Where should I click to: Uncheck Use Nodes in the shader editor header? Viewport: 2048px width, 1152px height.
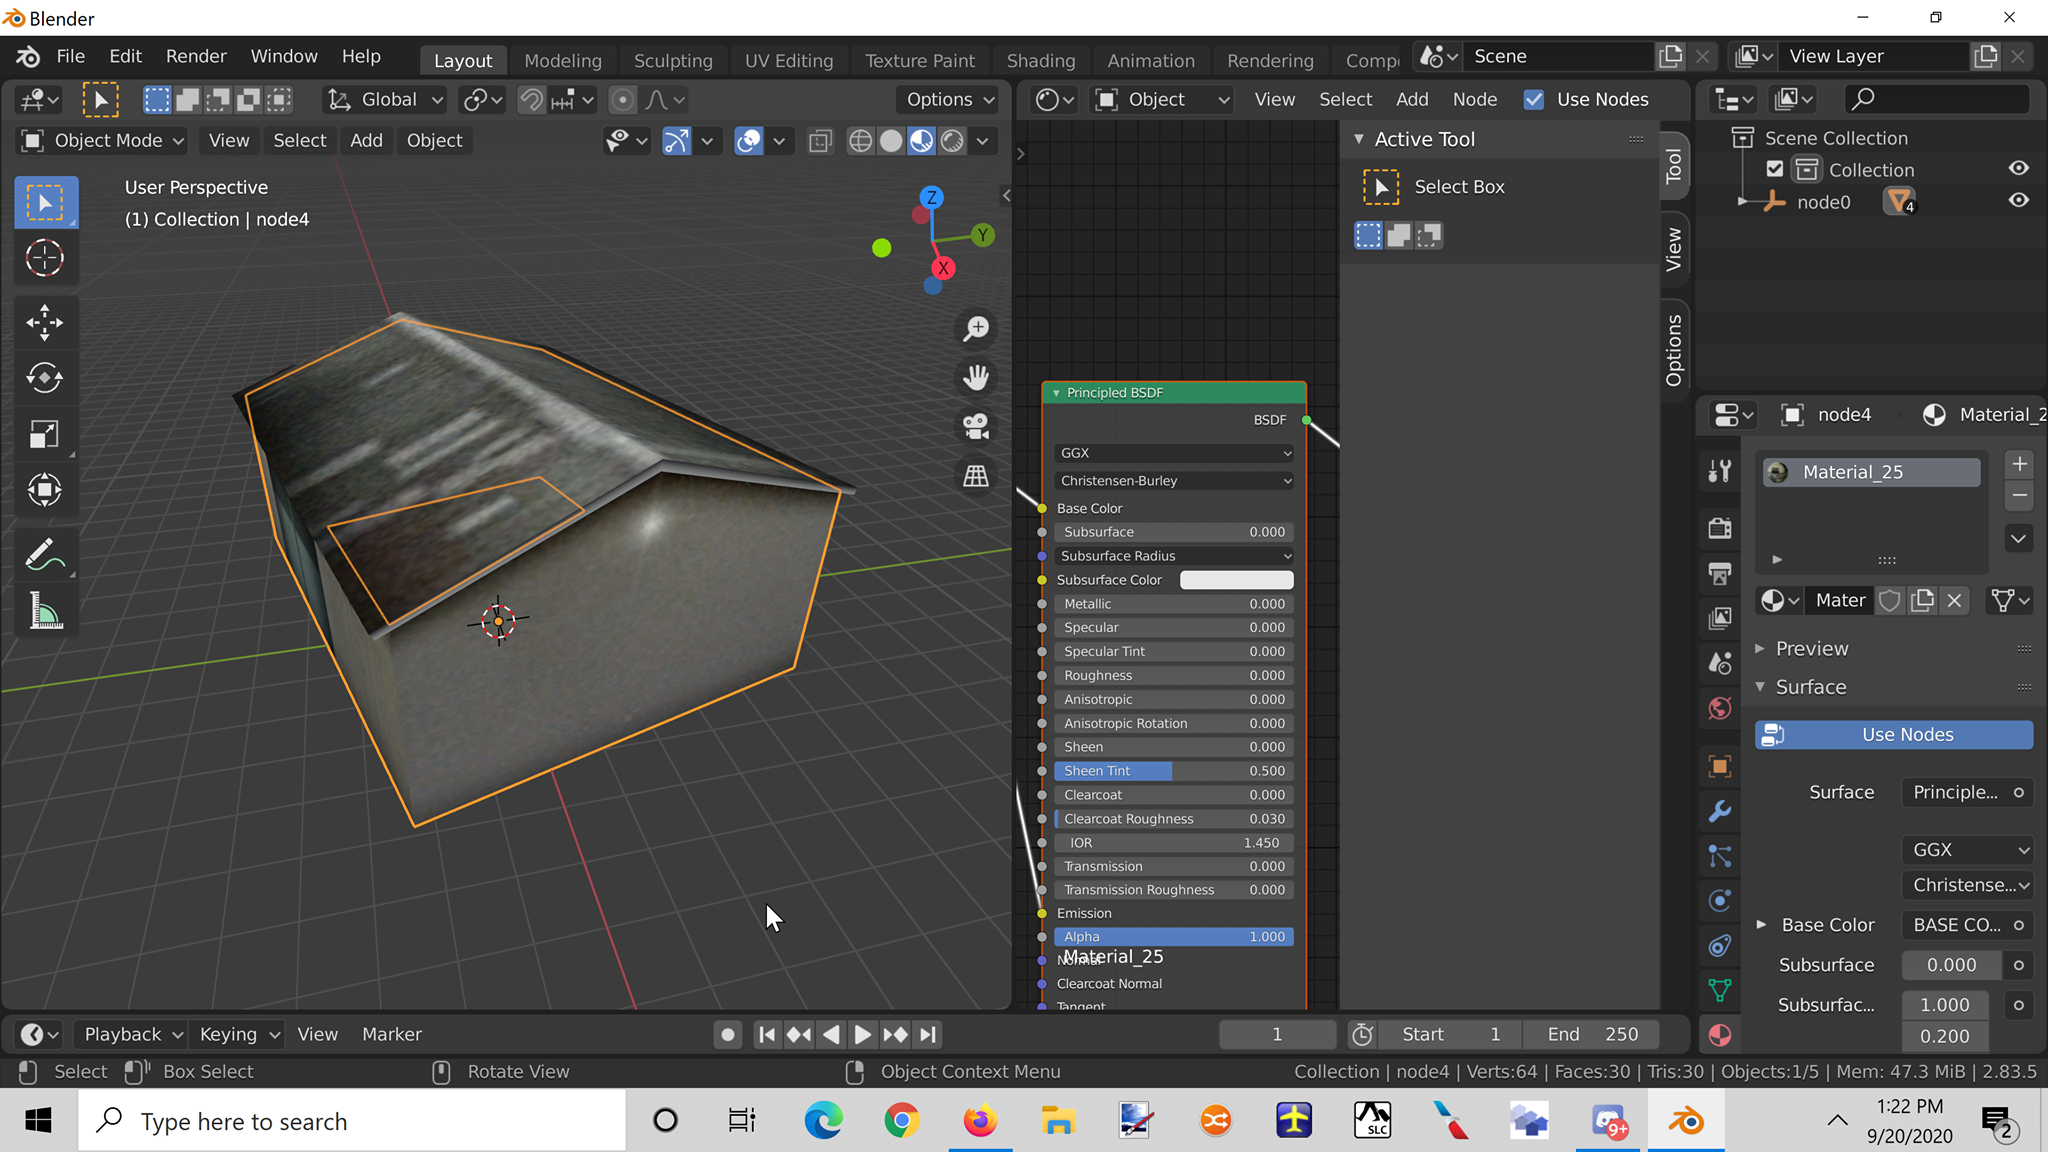coord(1535,99)
